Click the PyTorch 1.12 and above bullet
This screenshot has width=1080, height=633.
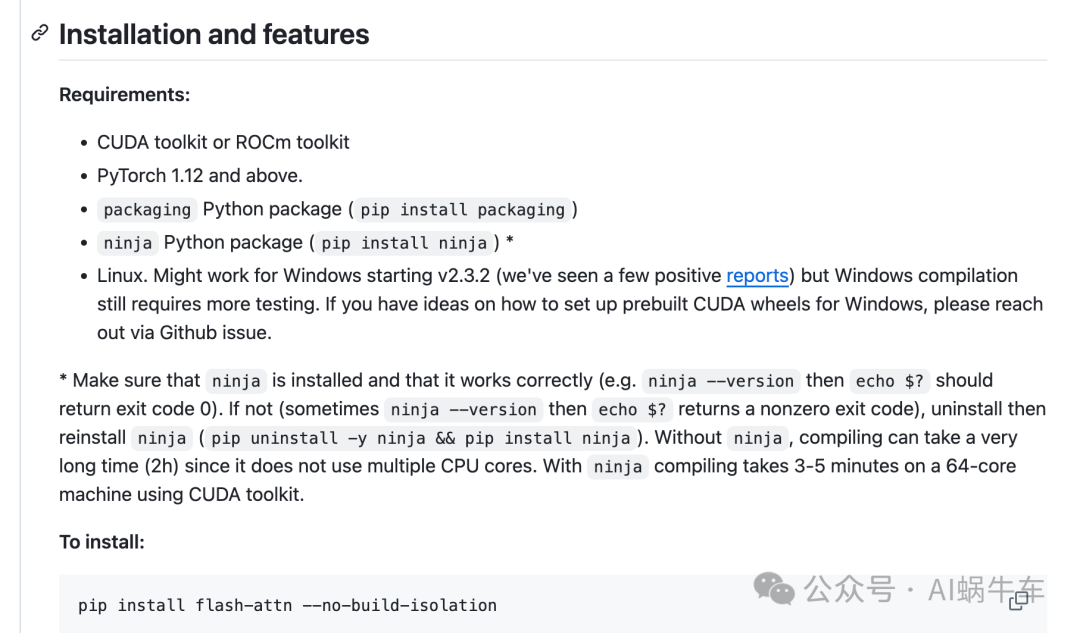(x=199, y=176)
